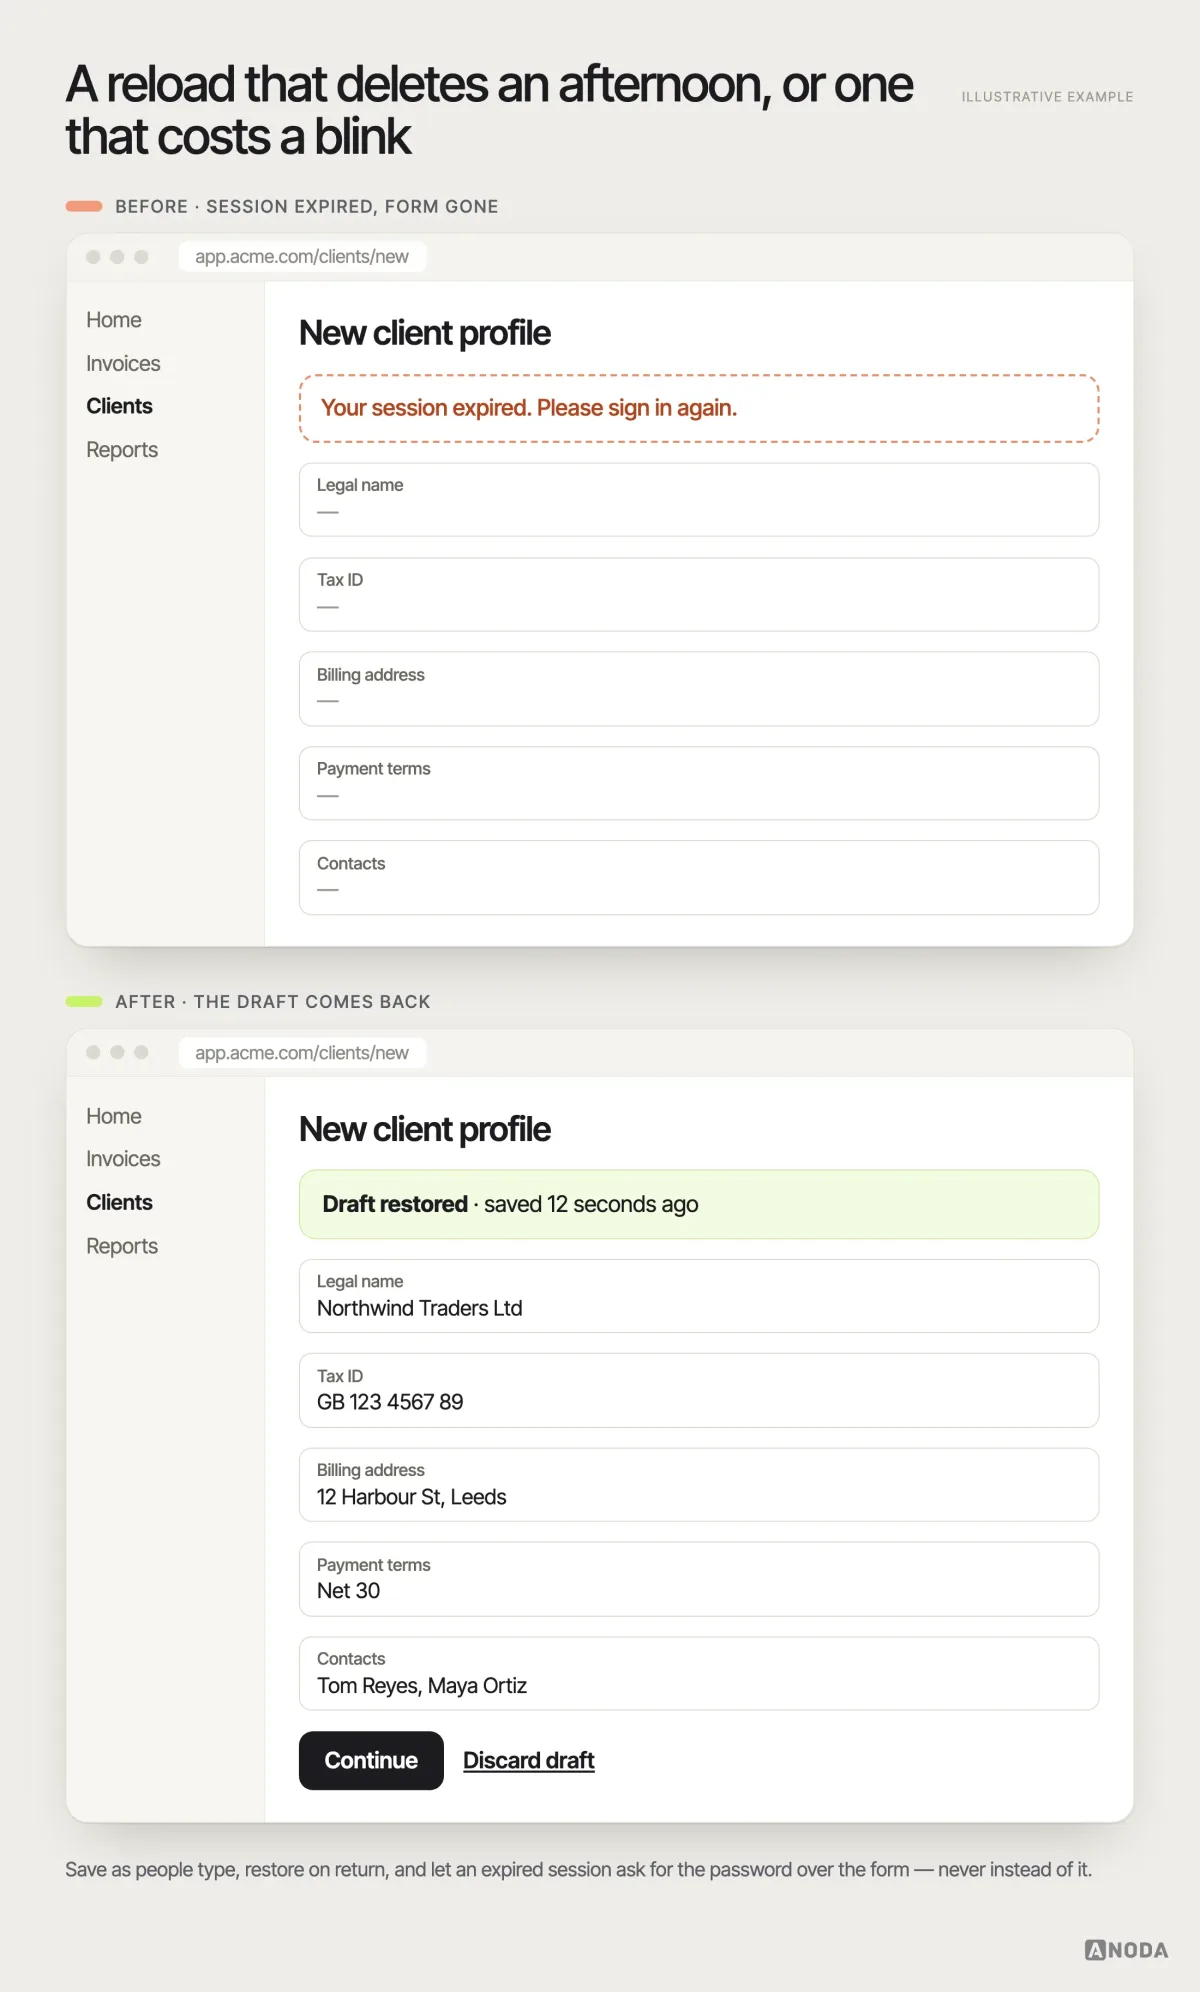Image resolution: width=1200 pixels, height=1992 pixels.
Task: Open Home in the After window sidebar
Action: [113, 1116]
